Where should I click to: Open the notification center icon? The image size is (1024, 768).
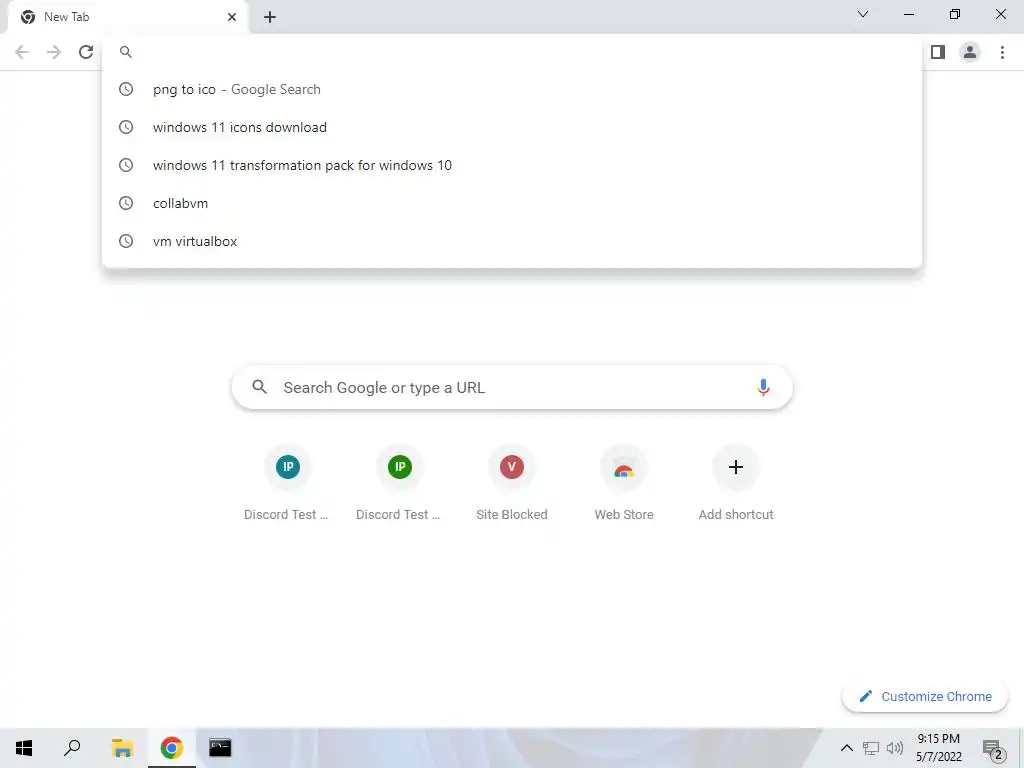tap(993, 749)
